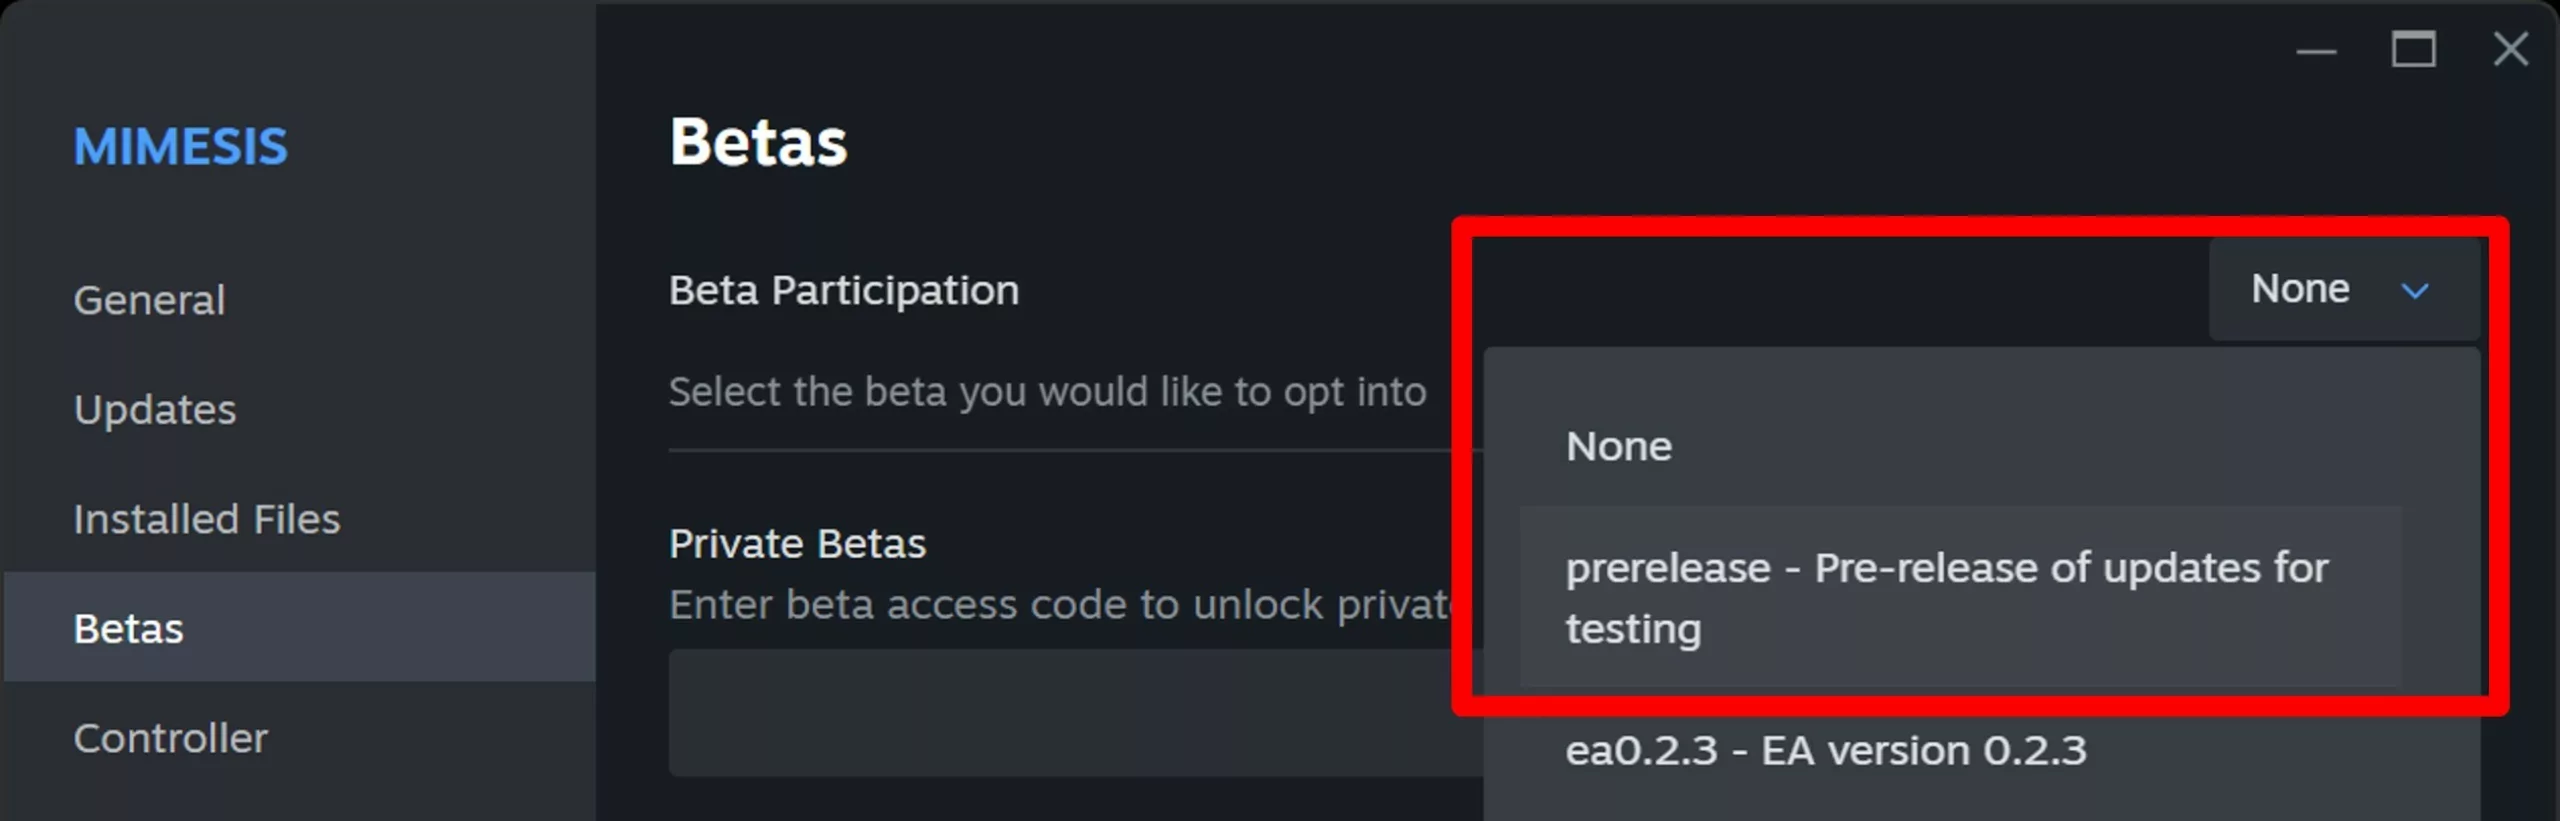Pick the ea0.2.3 EA version option
The image size is (2560, 821).
point(1826,750)
